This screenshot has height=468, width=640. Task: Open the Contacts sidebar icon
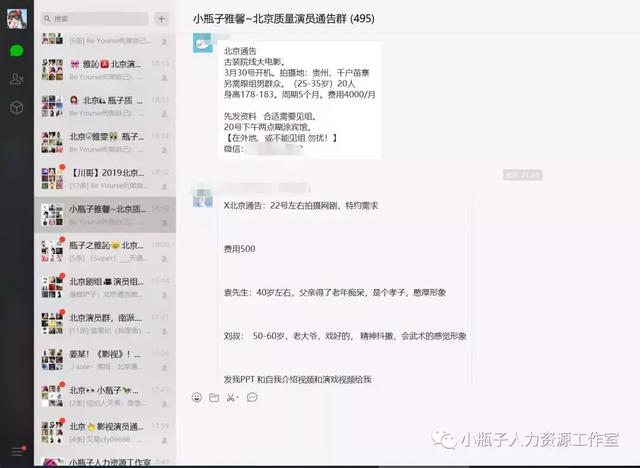17,79
